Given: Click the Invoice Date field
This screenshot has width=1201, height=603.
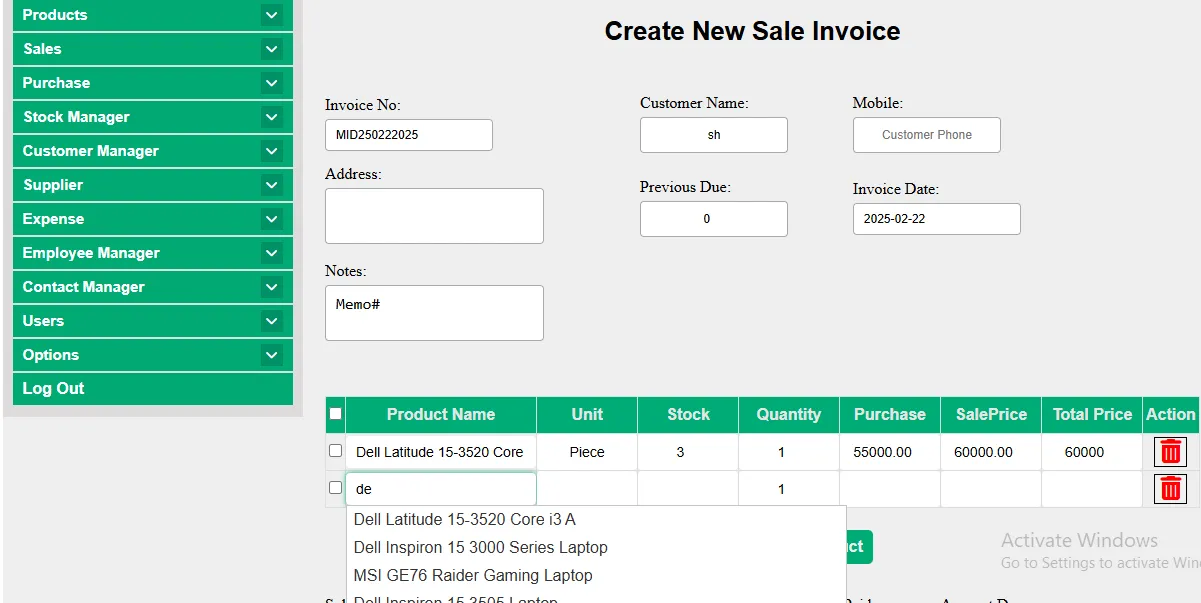Looking at the screenshot, I should click(x=936, y=219).
